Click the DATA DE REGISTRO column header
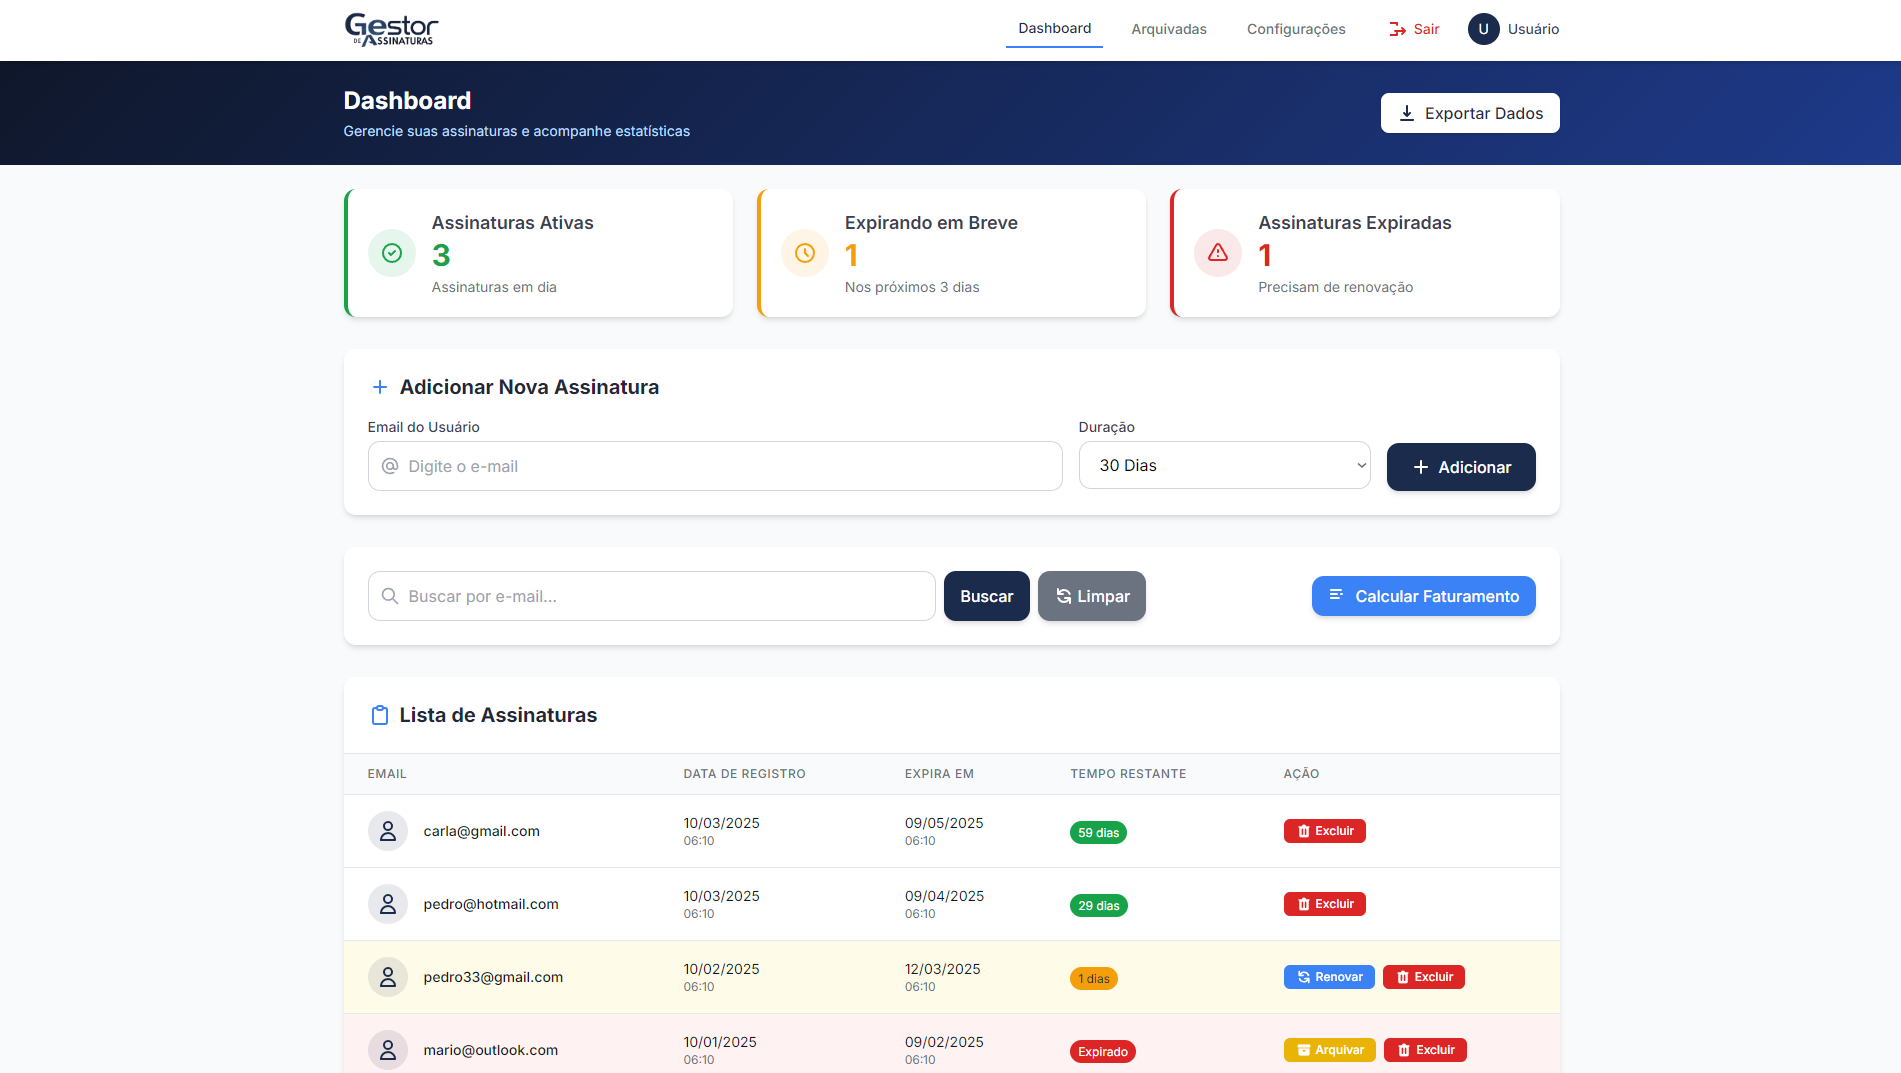Screen dimensions: 1901x1073 click(744, 774)
